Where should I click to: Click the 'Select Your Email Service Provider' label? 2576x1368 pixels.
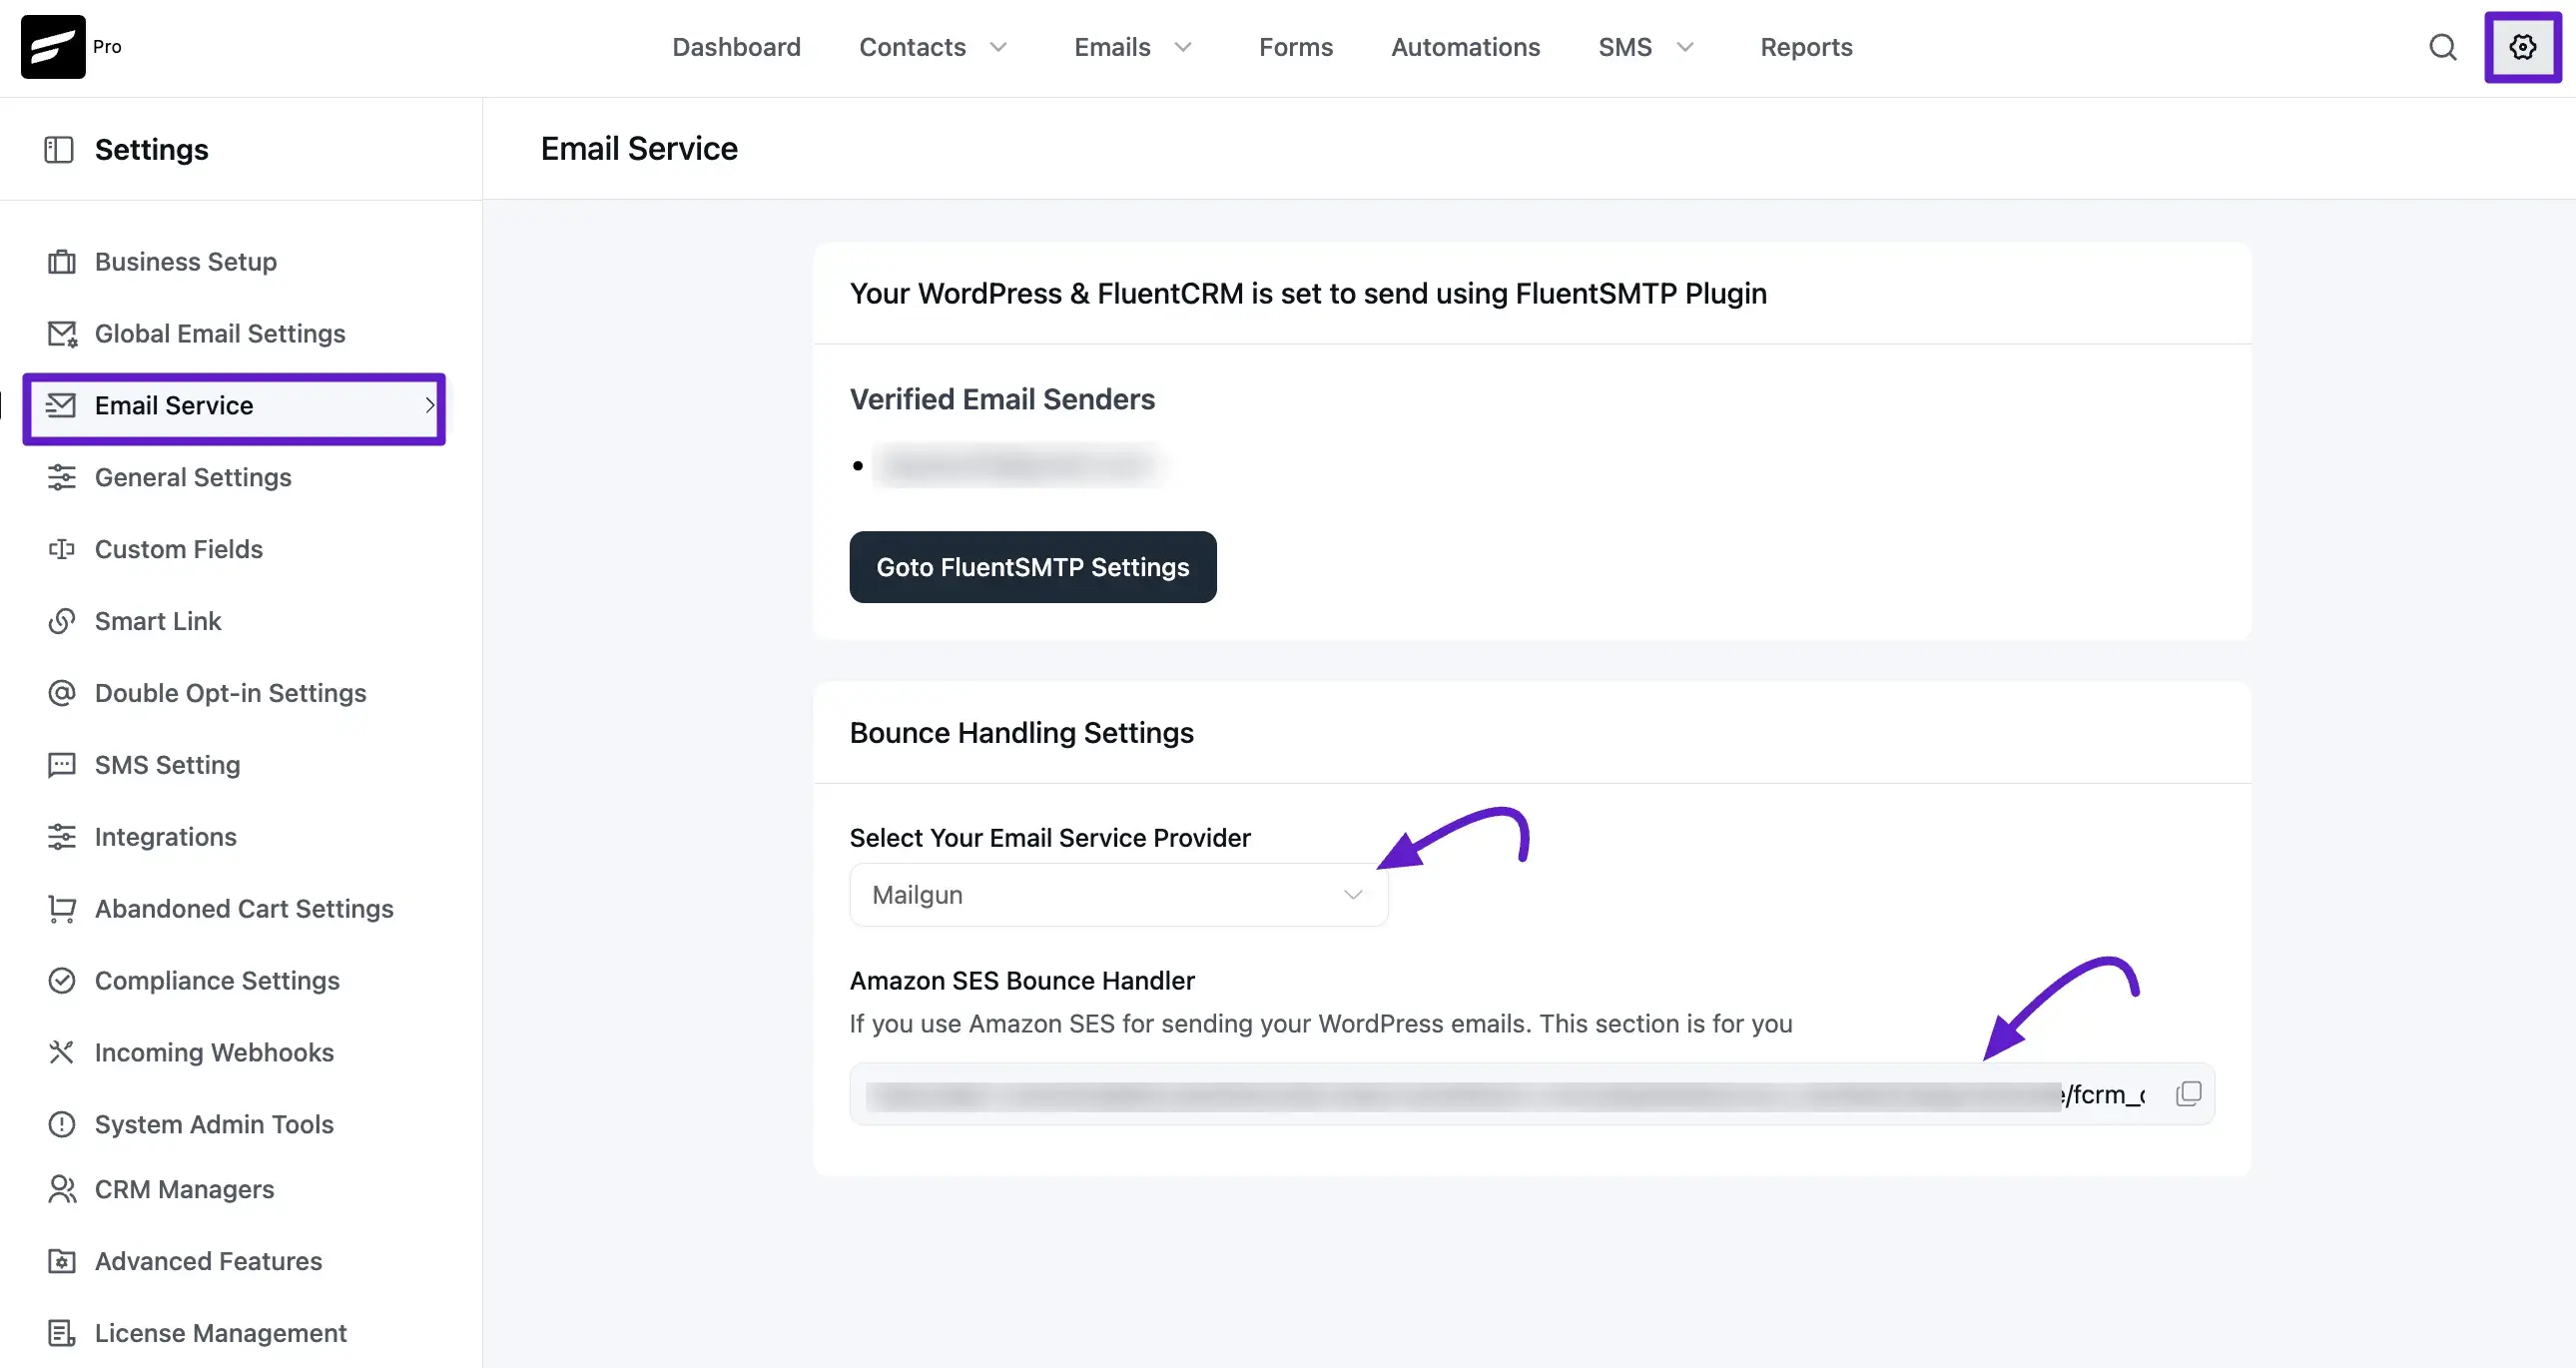1050,838
